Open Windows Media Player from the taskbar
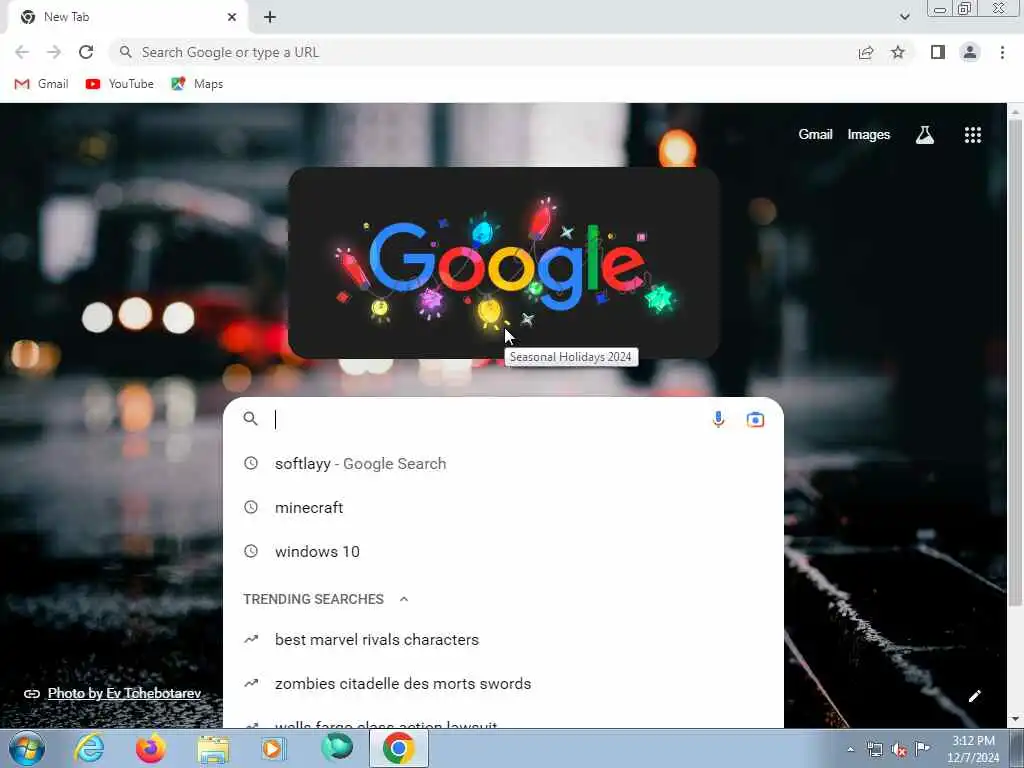1024x768 pixels. click(x=274, y=748)
